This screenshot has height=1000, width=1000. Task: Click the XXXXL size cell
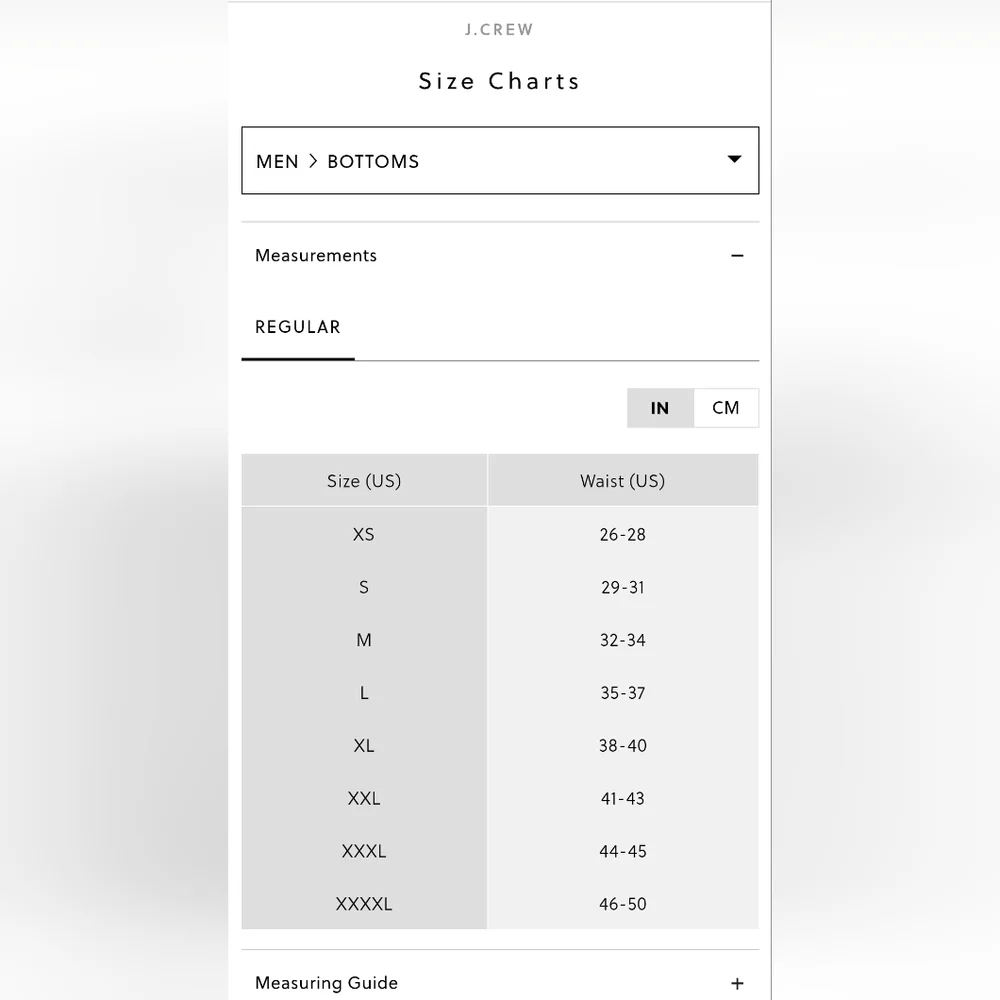point(364,904)
